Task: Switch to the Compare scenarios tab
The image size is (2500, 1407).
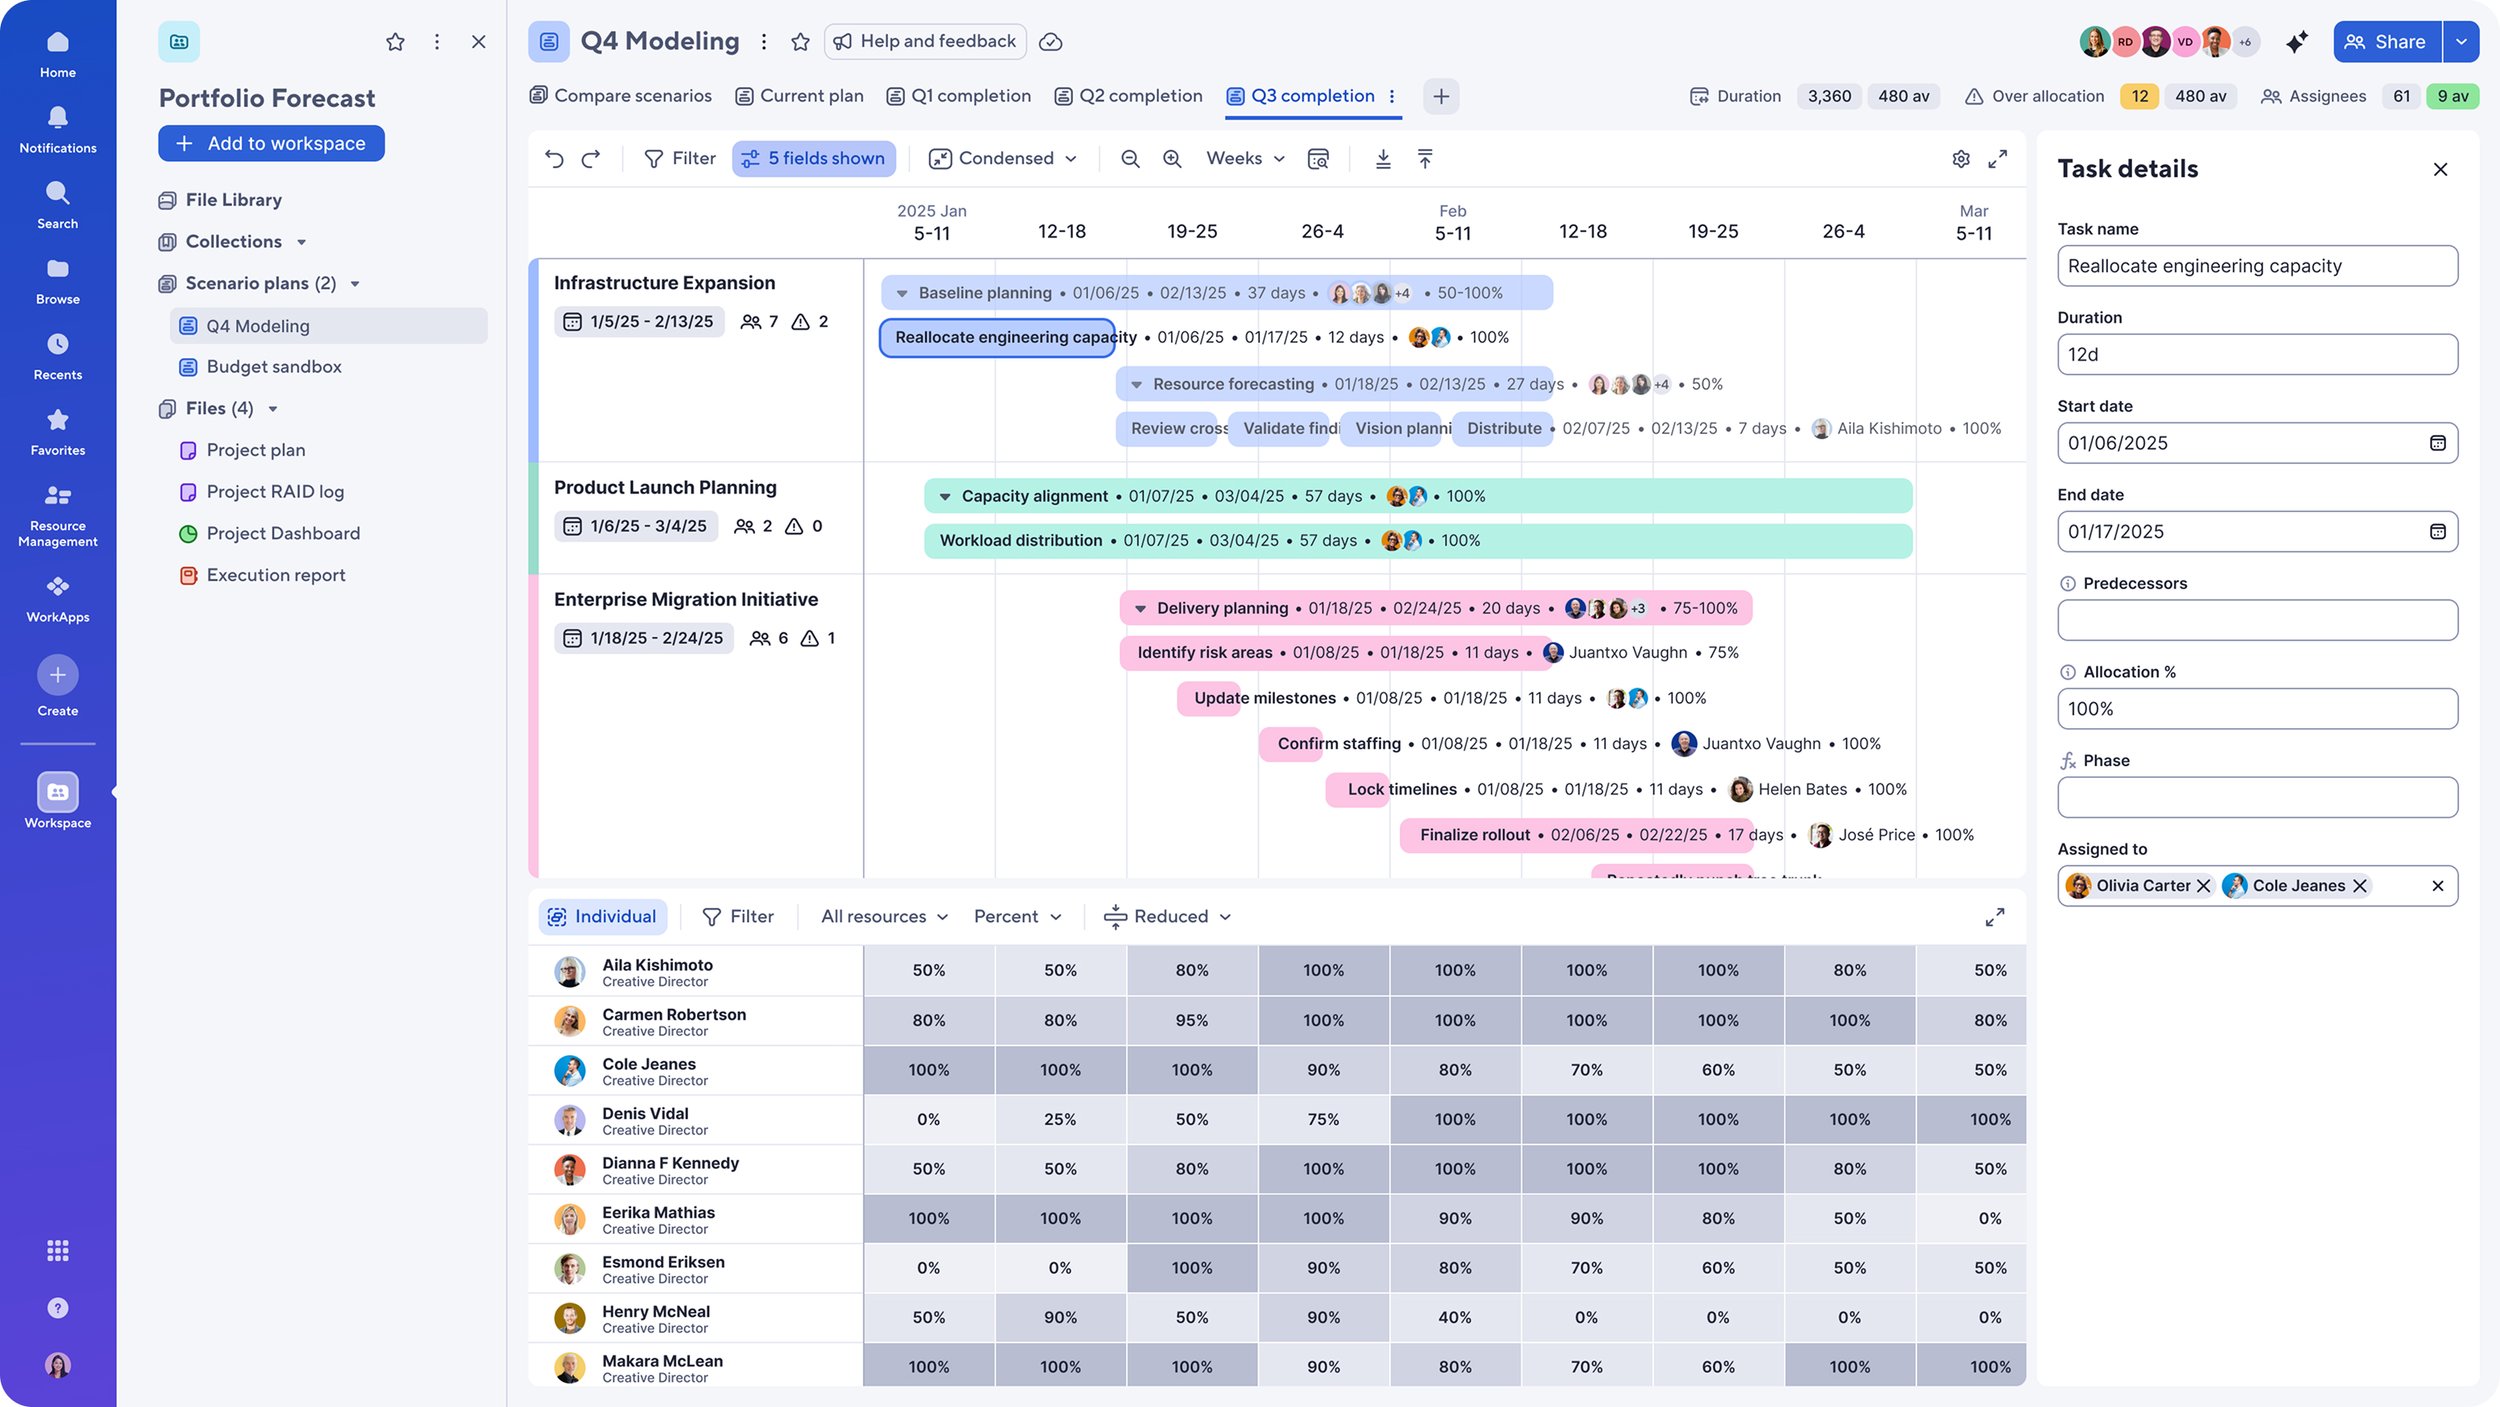Action: (x=621, y=96)
